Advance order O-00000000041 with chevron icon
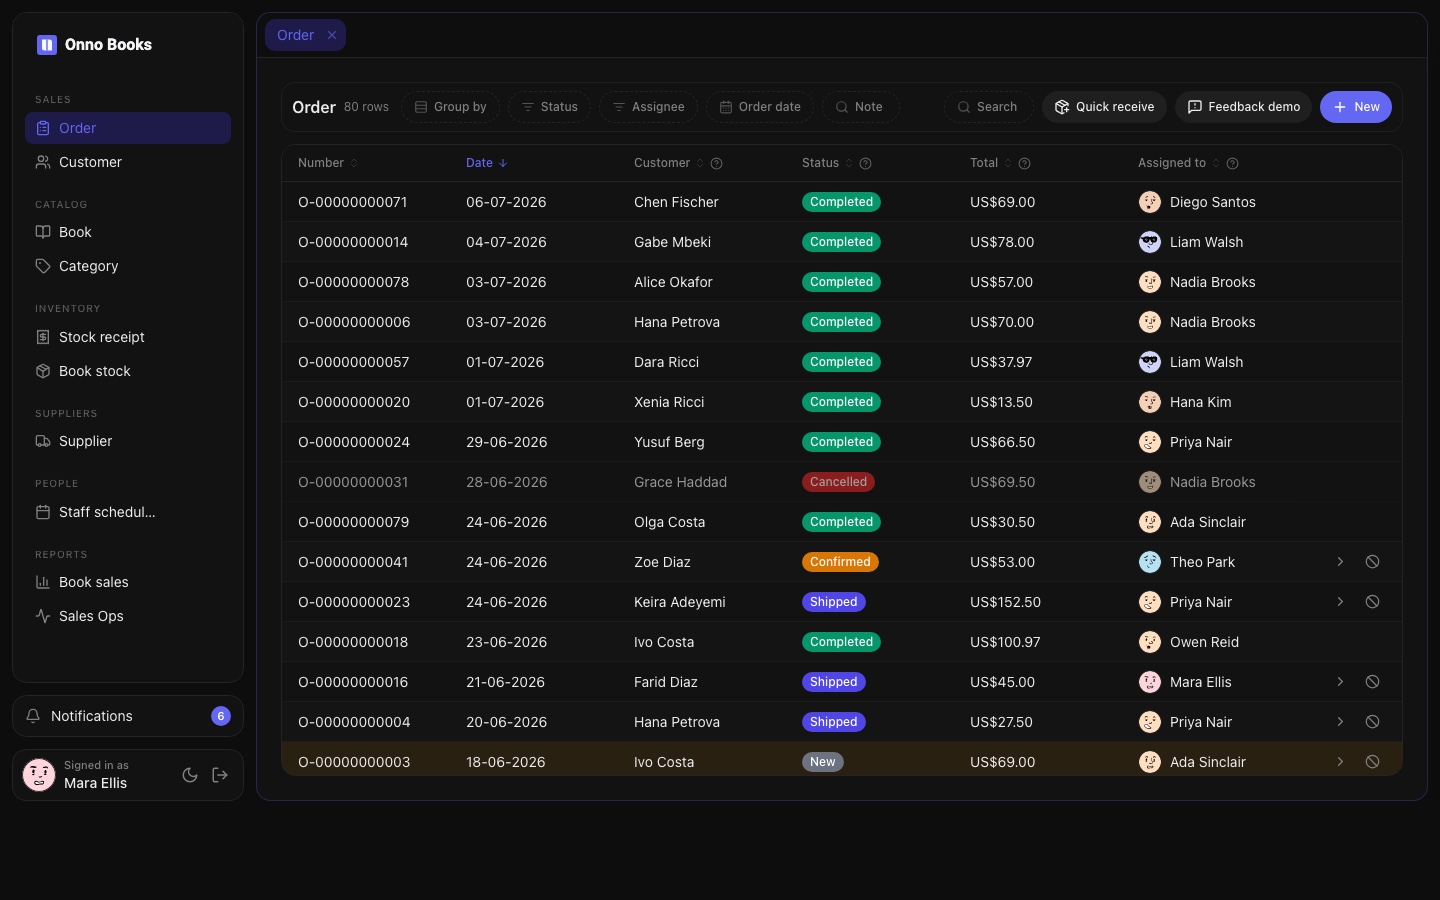1440x900 pixels. (x=1340, y=562)
